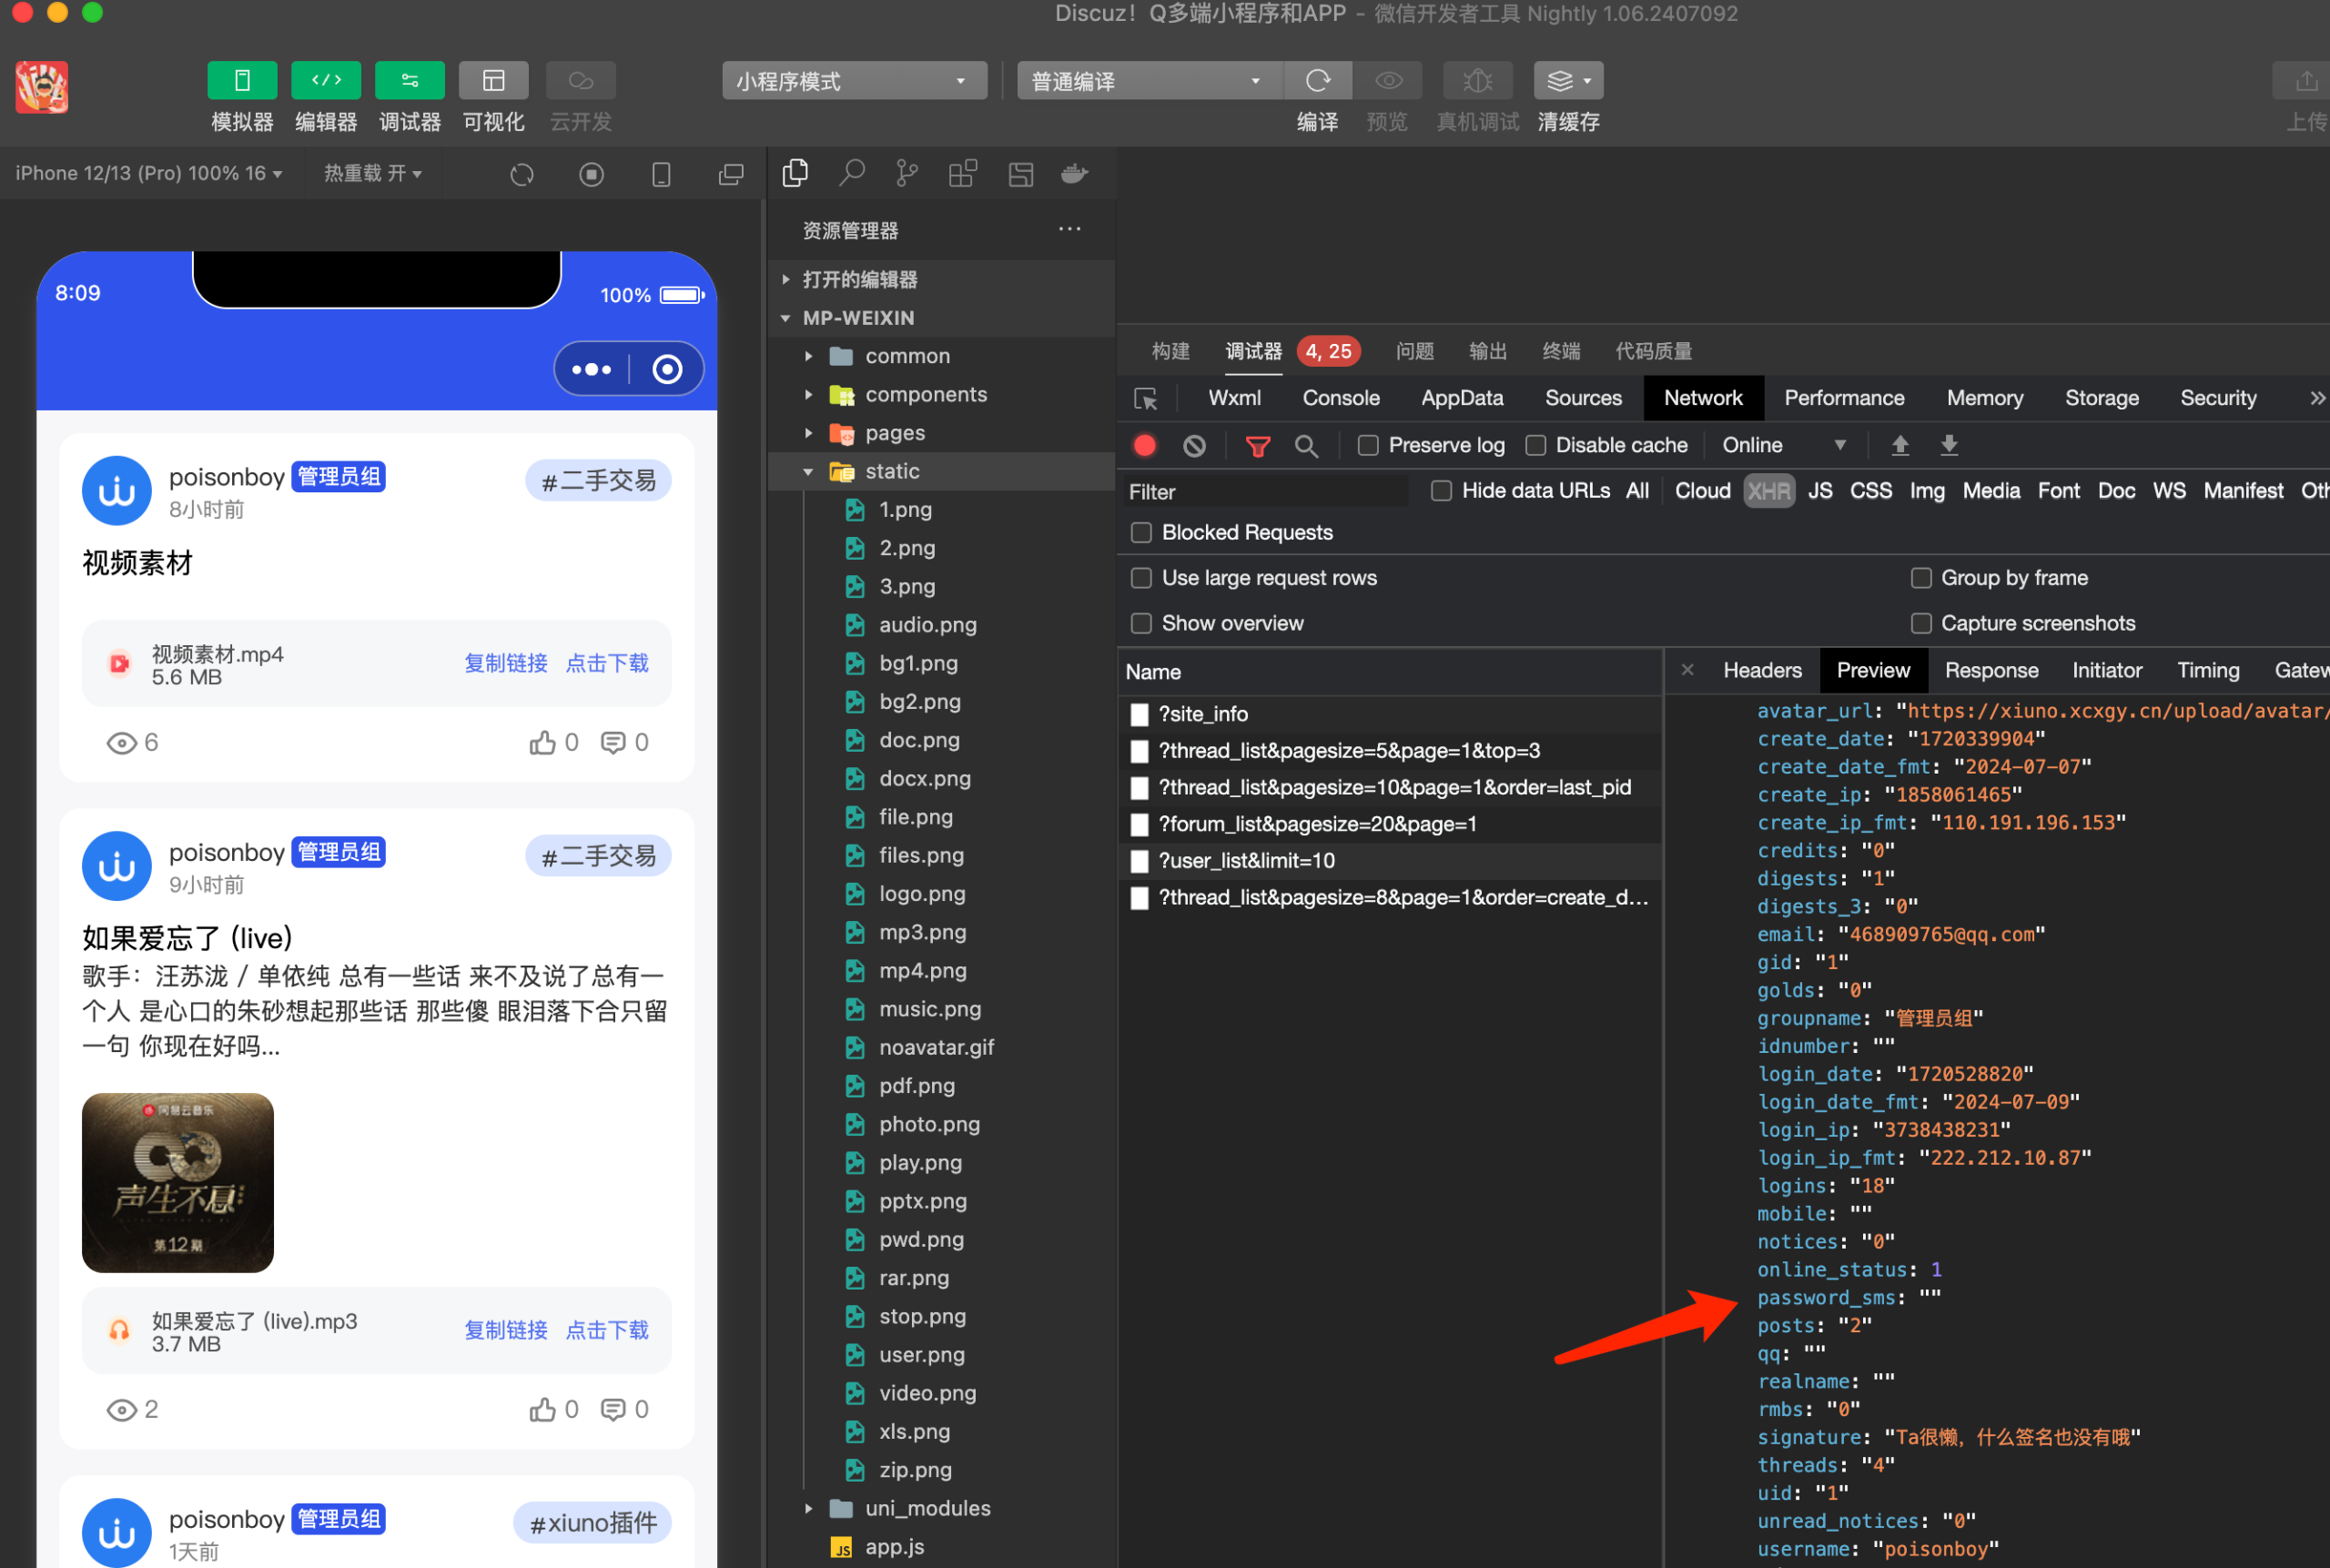Click the compile (编译) refresh icon
Image resolution: width=2330 pixels, height=1568 pixels.
click(1318, 81)
